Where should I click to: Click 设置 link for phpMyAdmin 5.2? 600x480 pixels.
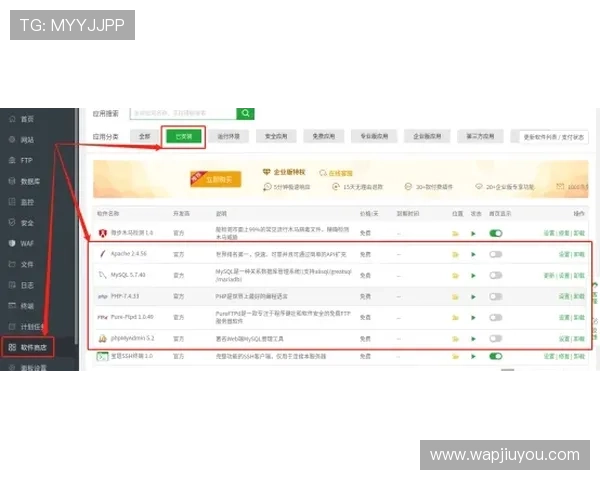564,339
